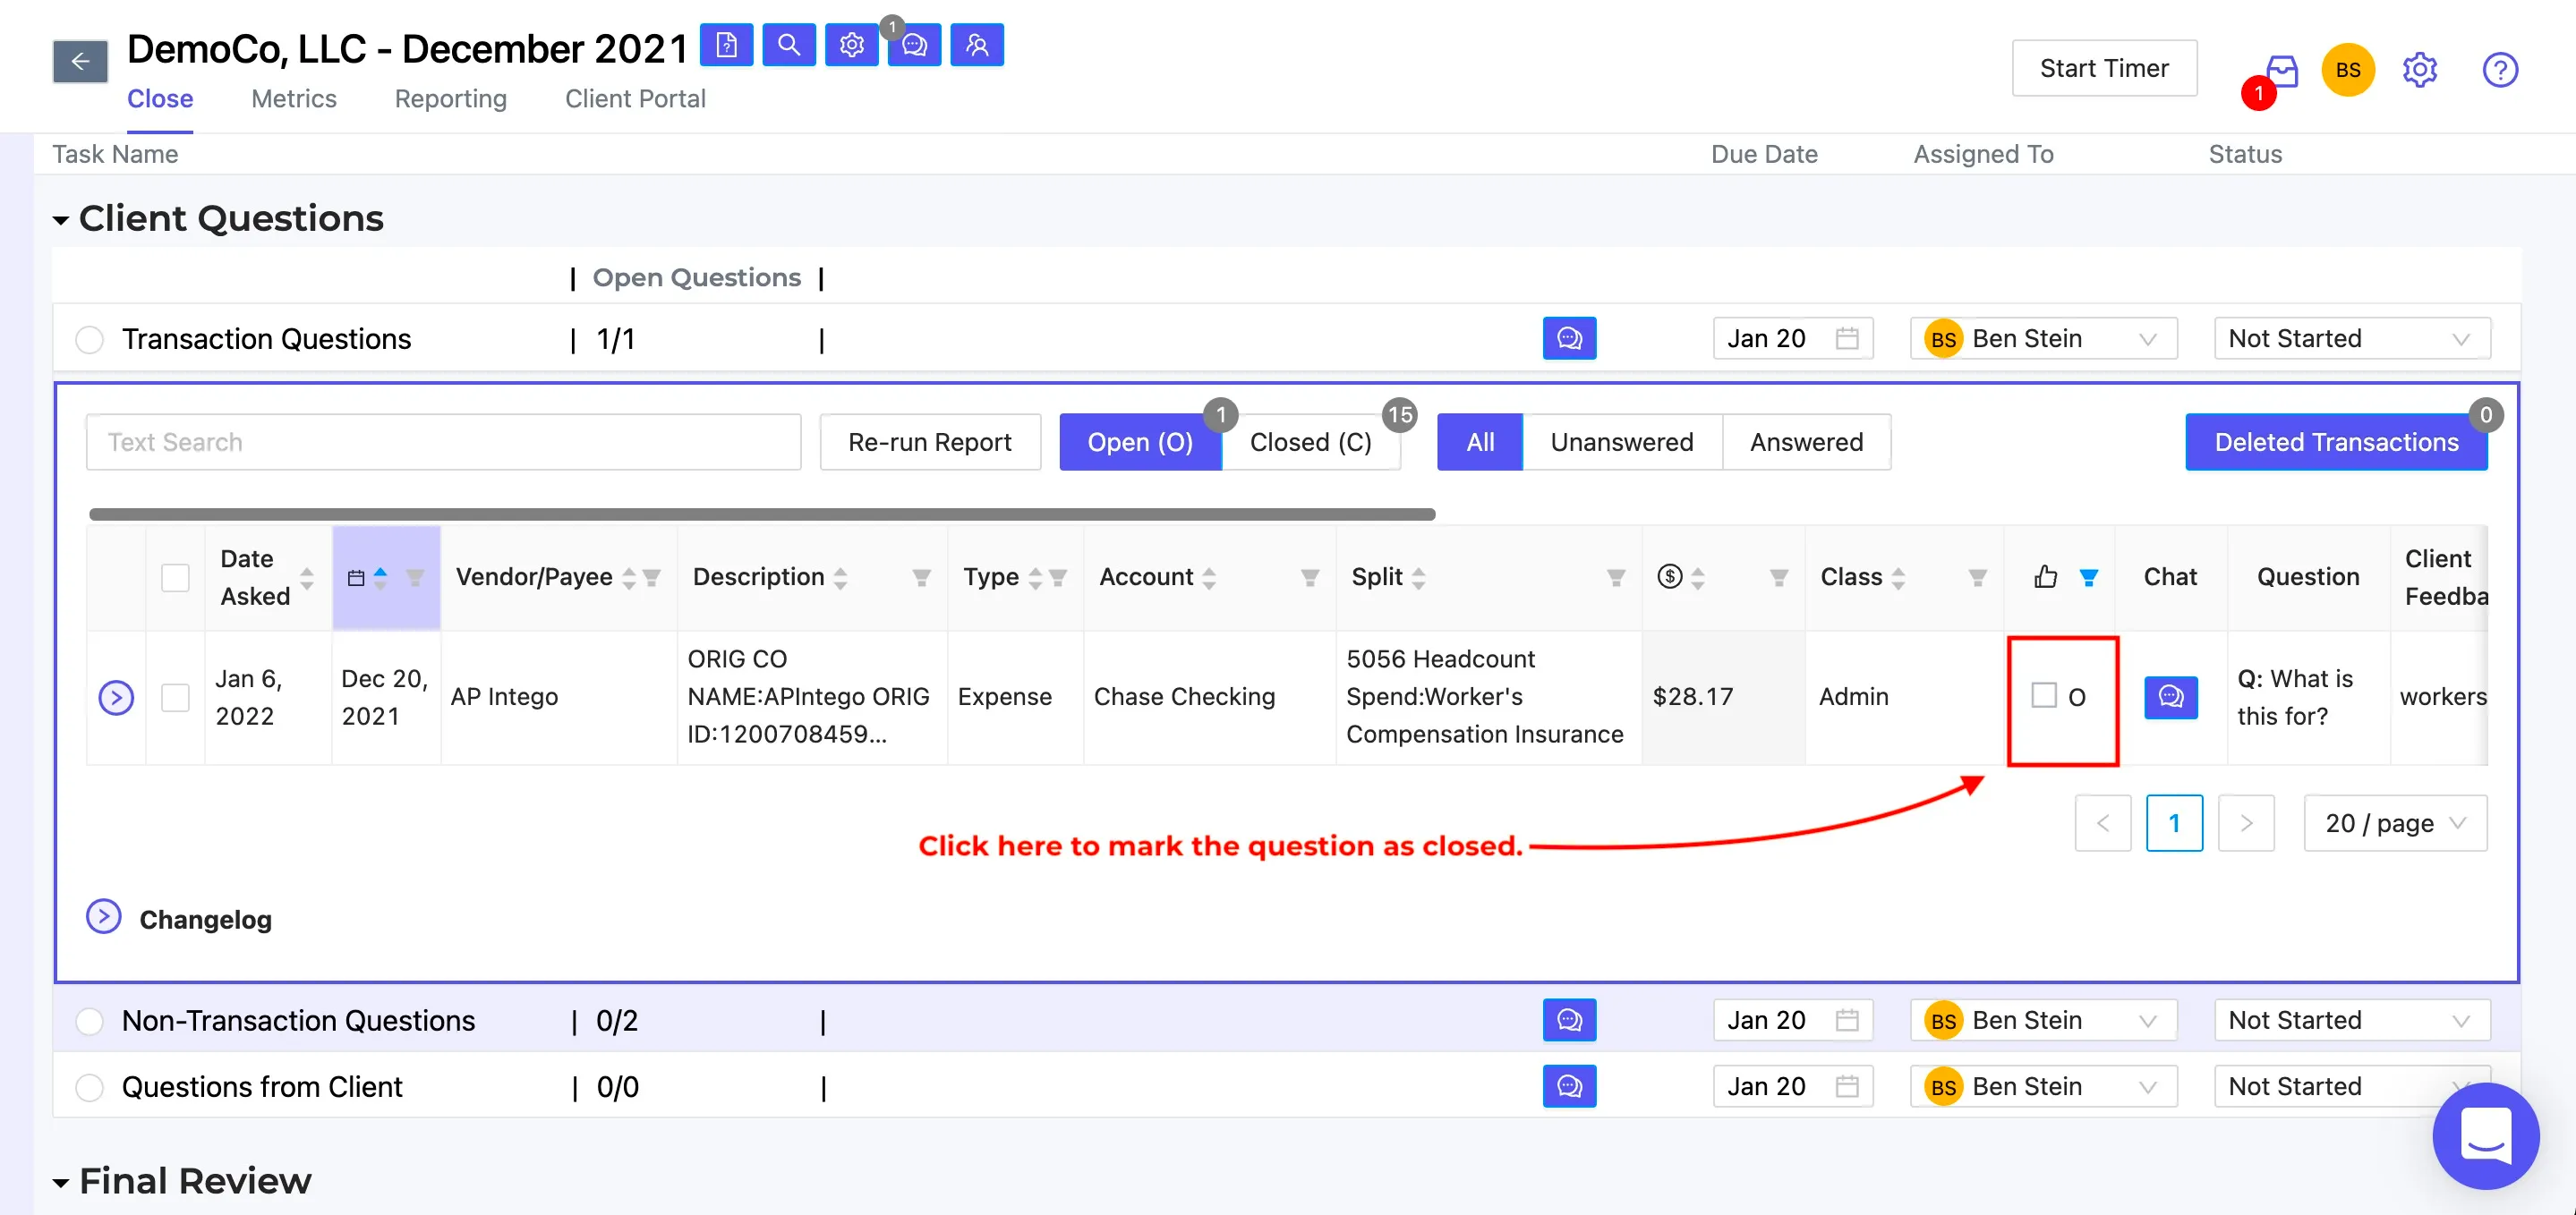This screenshot has height=1215, width=2576.
Task: Click the Description column filter icon
Action: coord(922,578)
